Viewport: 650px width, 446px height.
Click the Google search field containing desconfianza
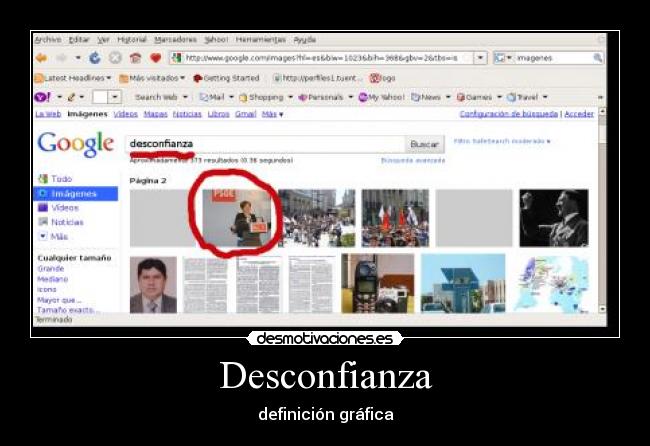click(265, 144)
